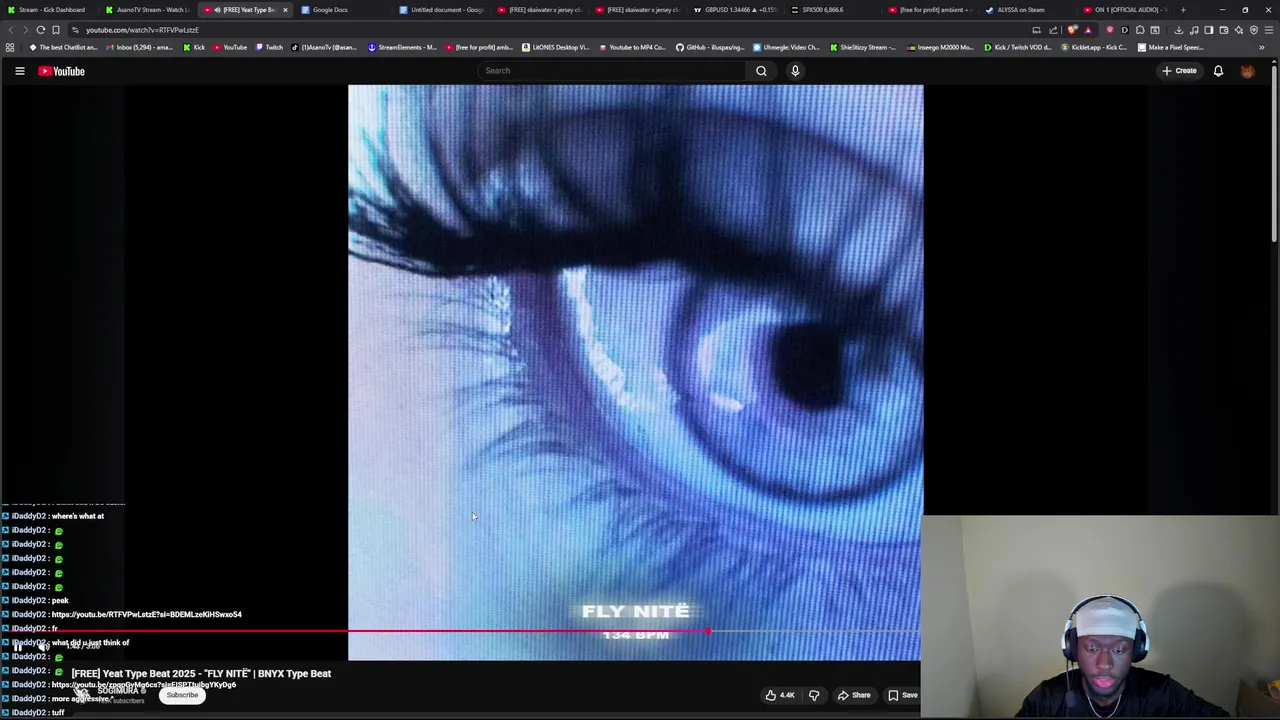Open the GitHub bookmark
Image resolution: width=1280 pixels, height=720 pixels.
[x=710, y=47]
